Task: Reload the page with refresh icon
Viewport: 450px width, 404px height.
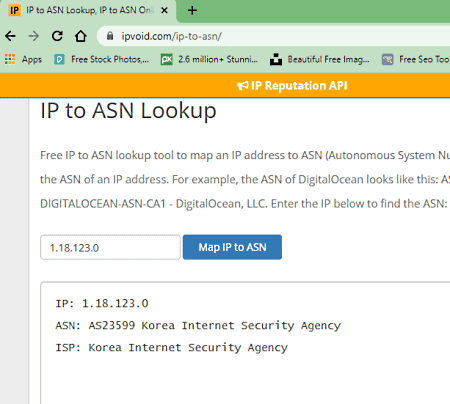Action: (57, 36)
